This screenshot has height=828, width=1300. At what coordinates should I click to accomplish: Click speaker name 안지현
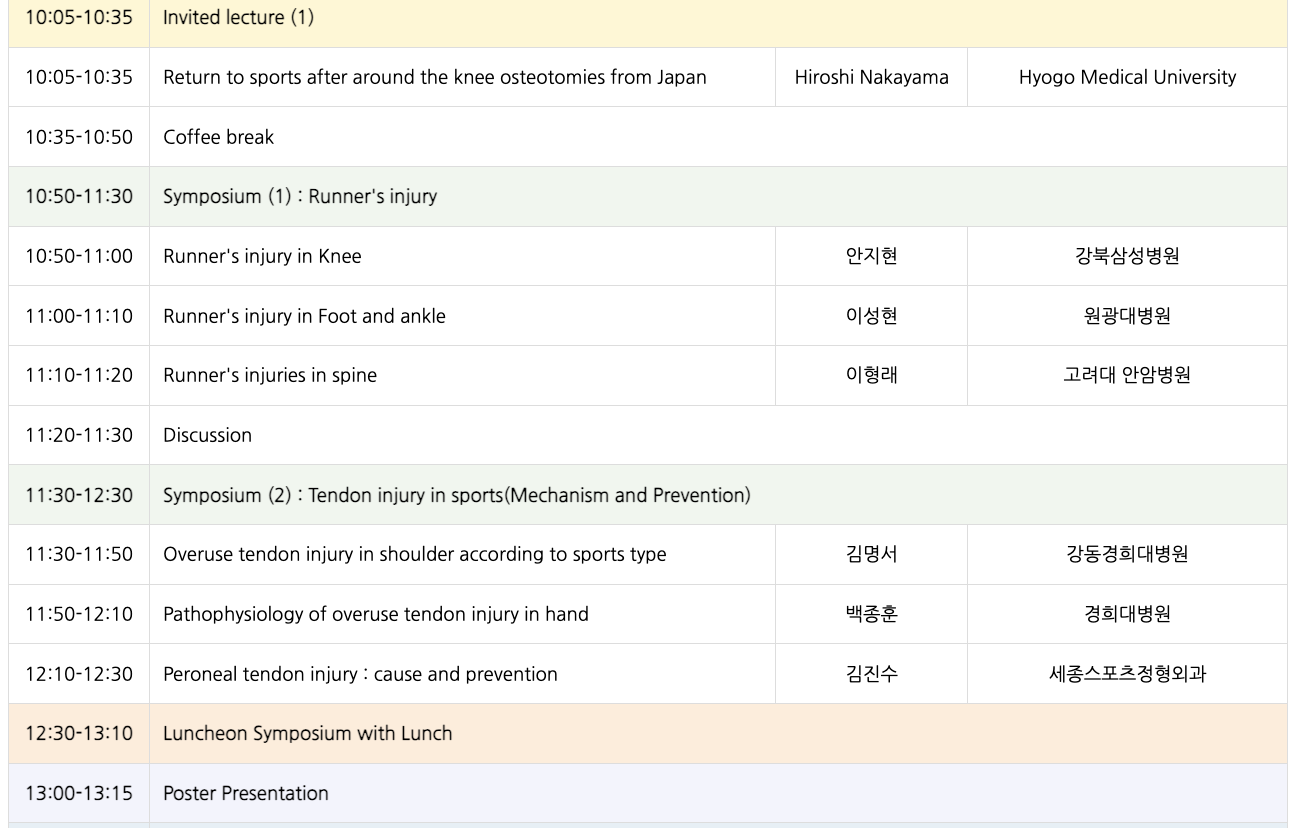tap(871, 256)
